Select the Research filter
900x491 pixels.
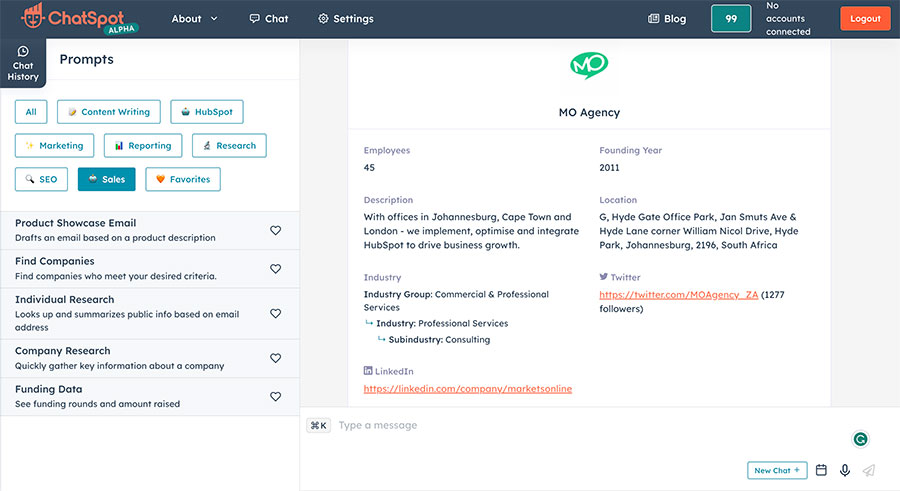tap(229, 146)
